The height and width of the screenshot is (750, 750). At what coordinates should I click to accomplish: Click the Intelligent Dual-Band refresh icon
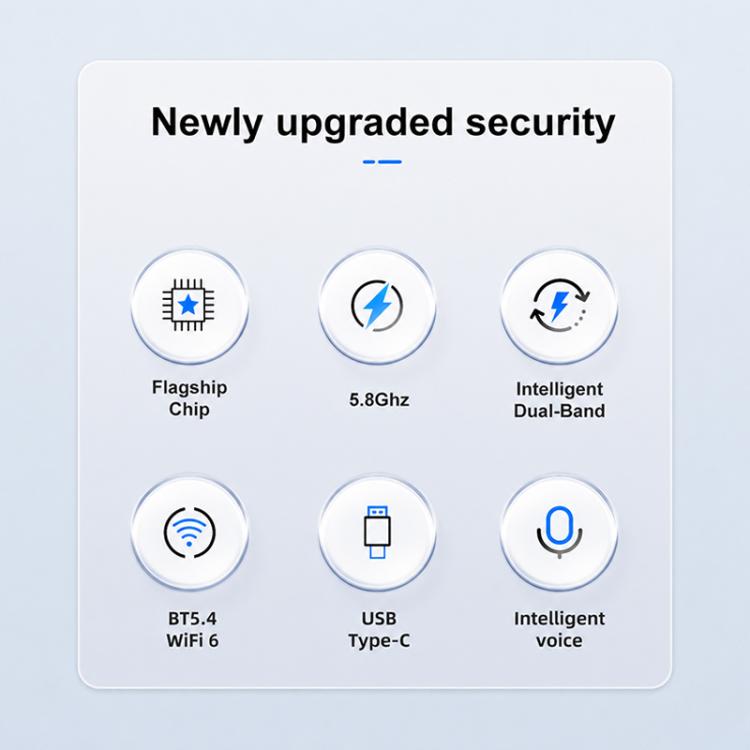(560, 305)
